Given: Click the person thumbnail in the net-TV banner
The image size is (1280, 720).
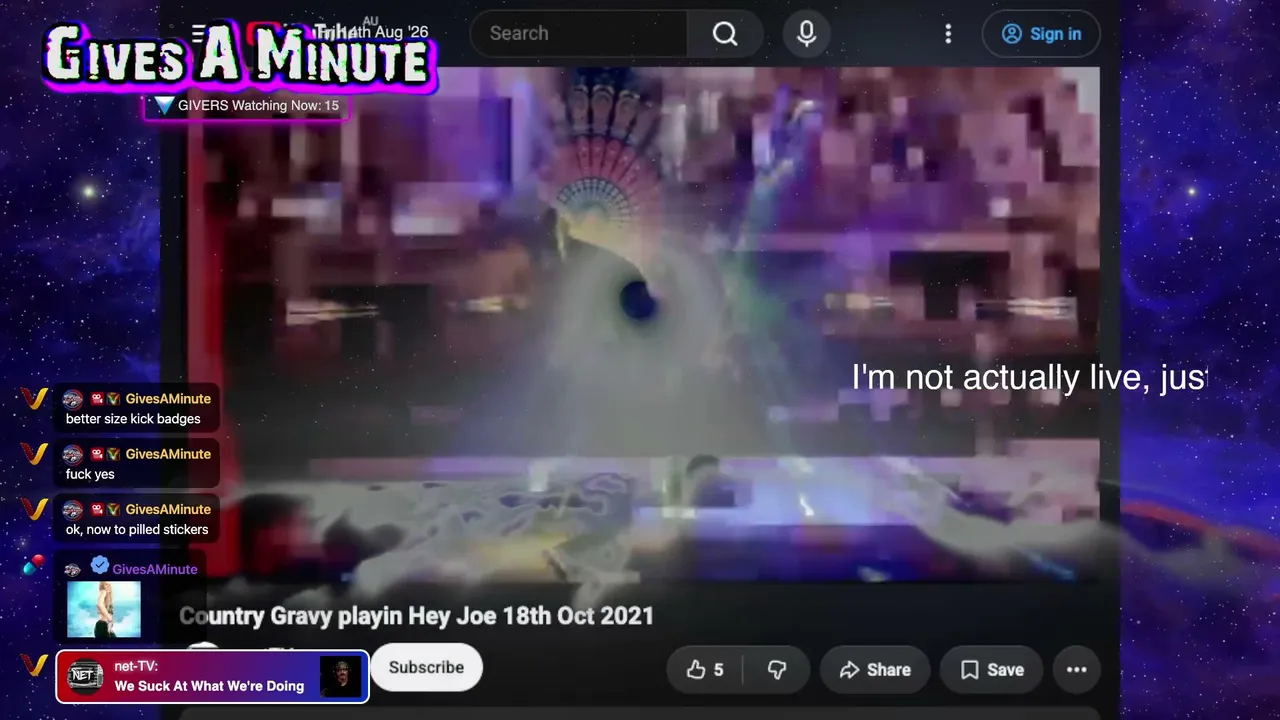Looking at the screenshot, I should coord(340,677).
